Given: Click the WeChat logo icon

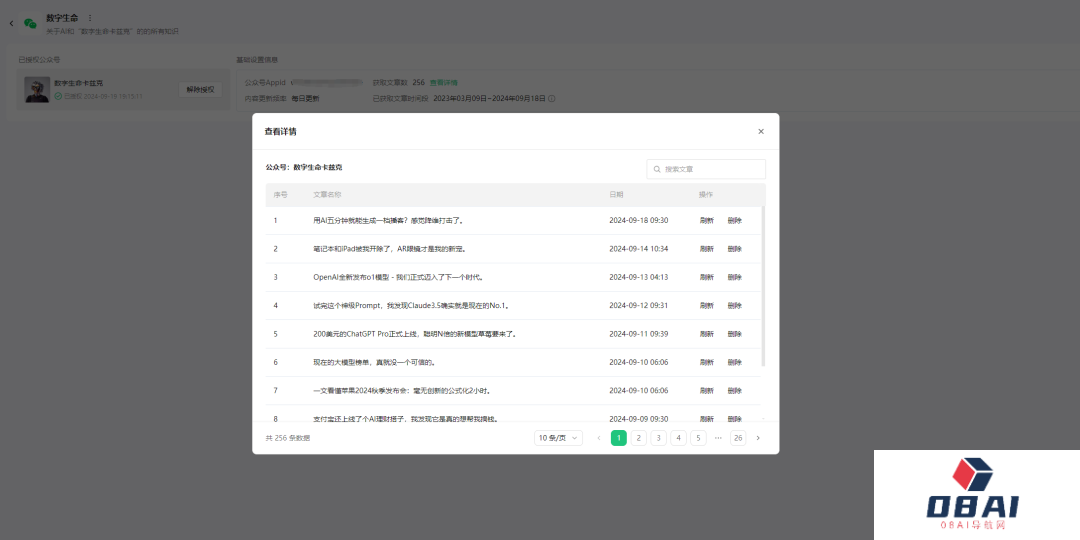Looking at the screenshot, I should pos(30,22).
